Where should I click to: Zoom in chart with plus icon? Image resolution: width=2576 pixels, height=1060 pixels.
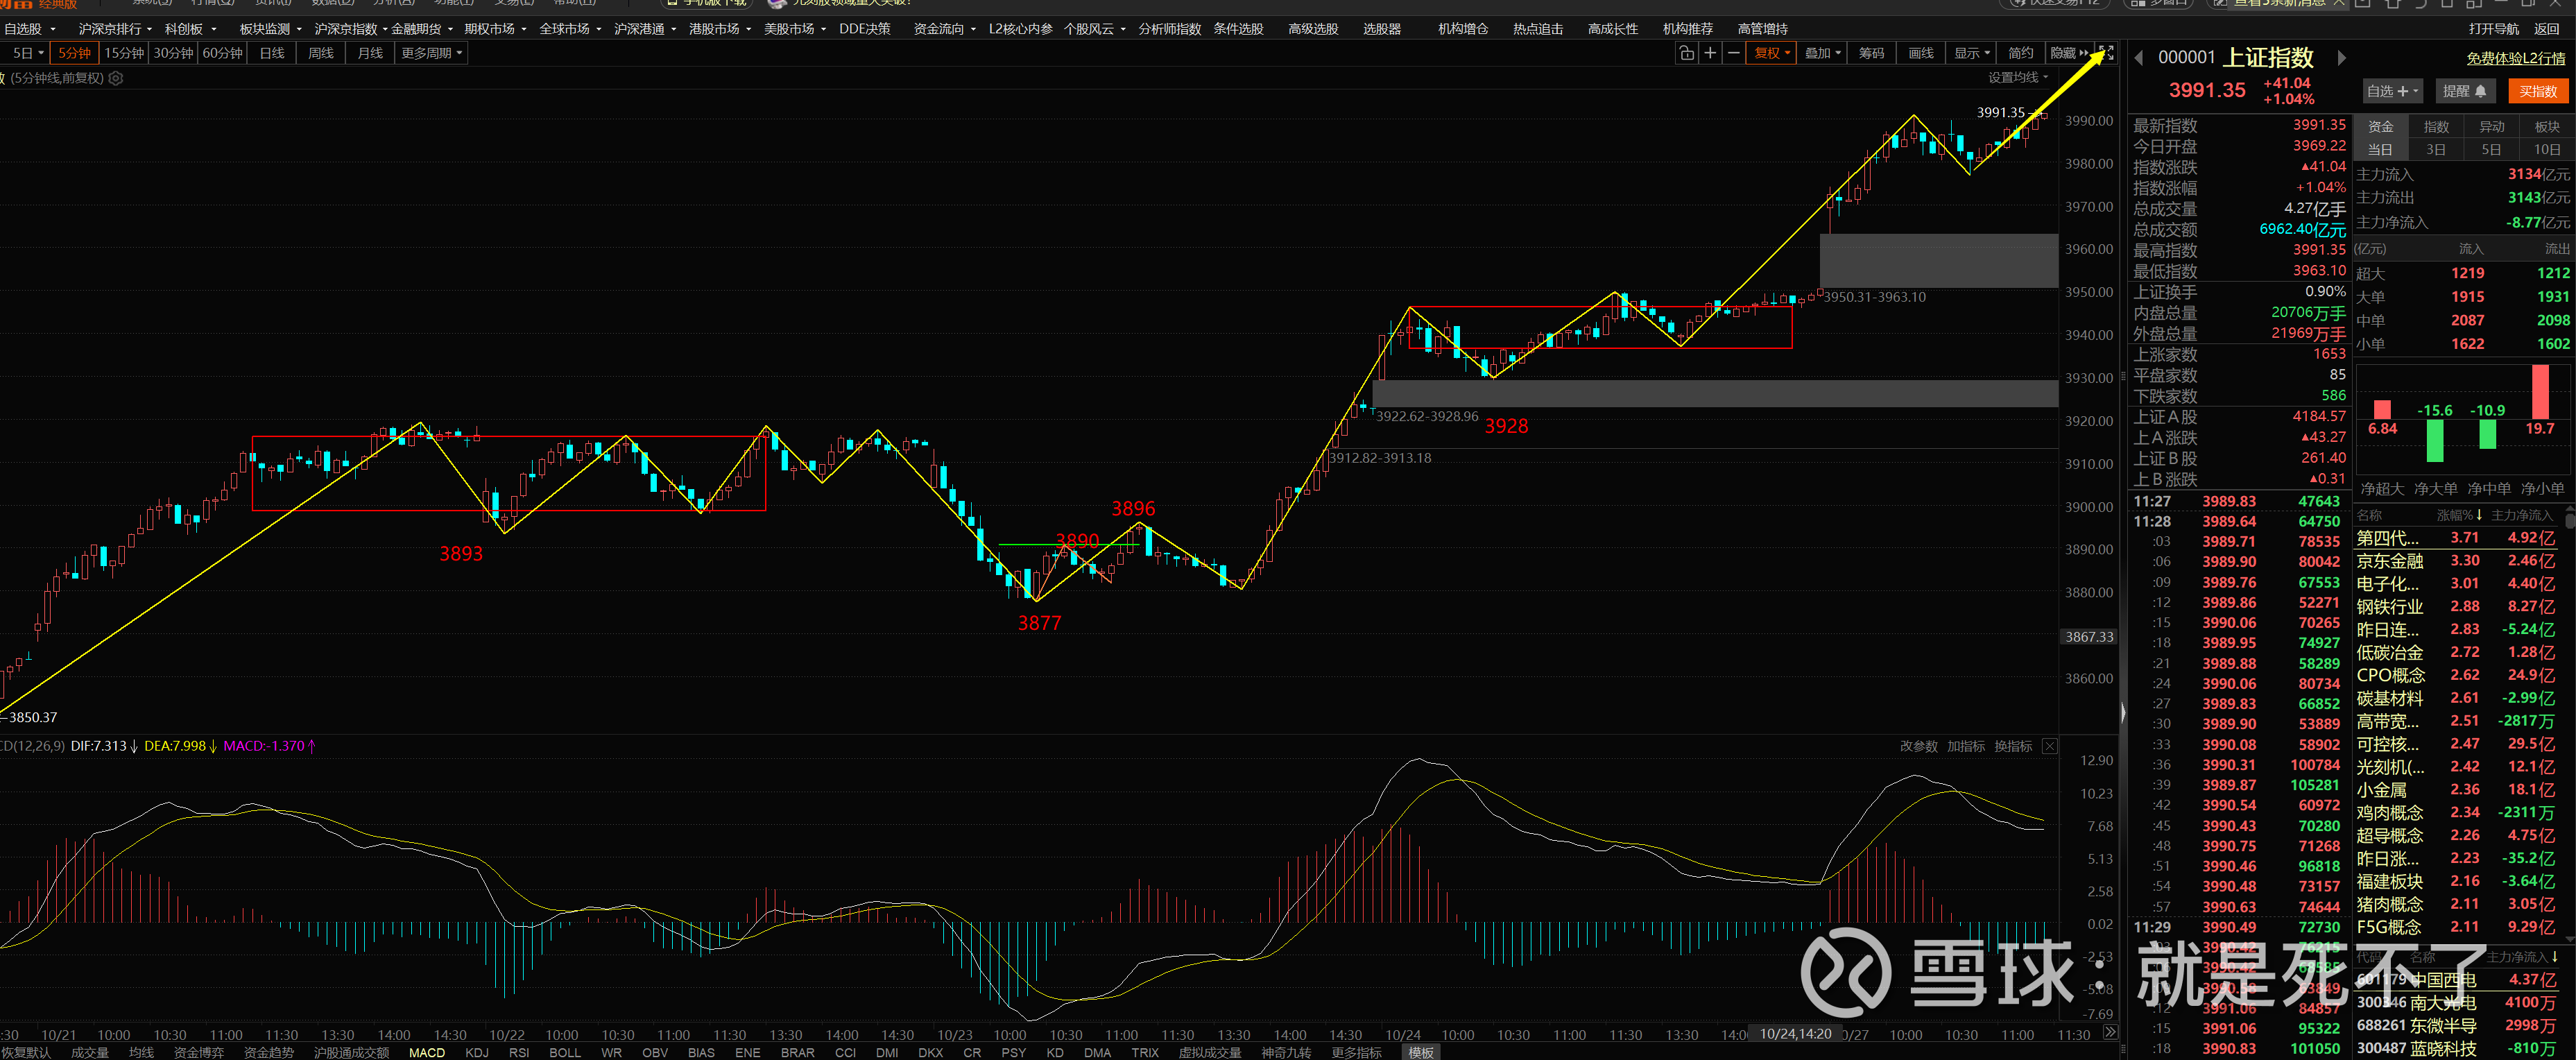[1710, 53]
